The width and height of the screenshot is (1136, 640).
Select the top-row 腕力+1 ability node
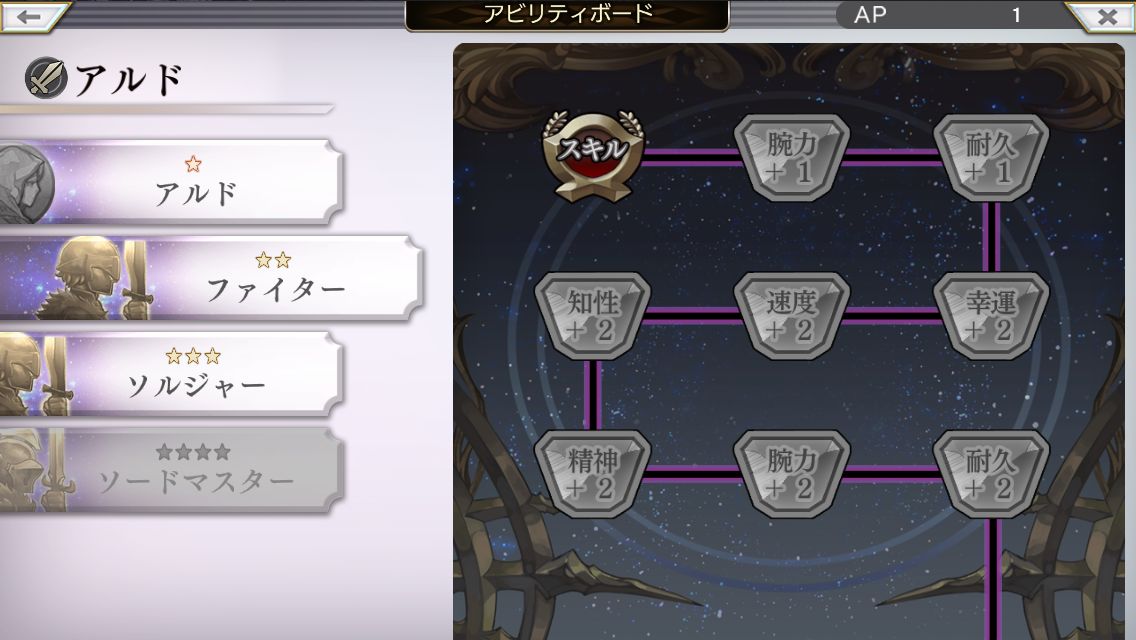click(x=791, y=157)
